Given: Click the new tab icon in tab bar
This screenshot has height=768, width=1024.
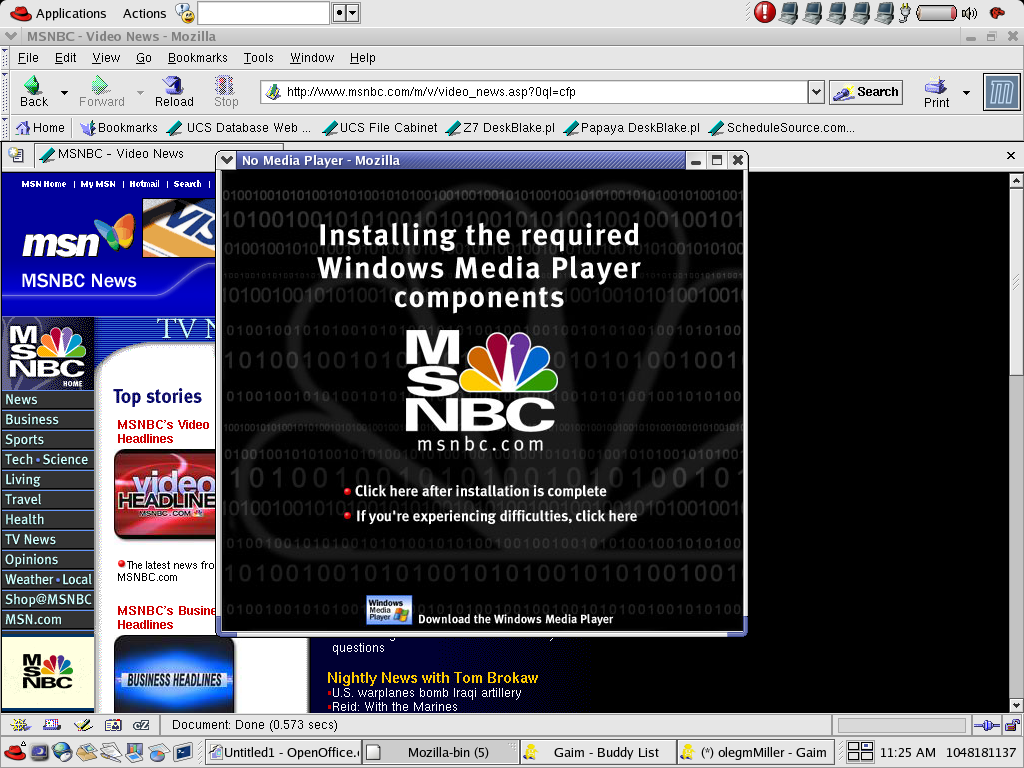Looking at the screenshot, I should 16,155.
